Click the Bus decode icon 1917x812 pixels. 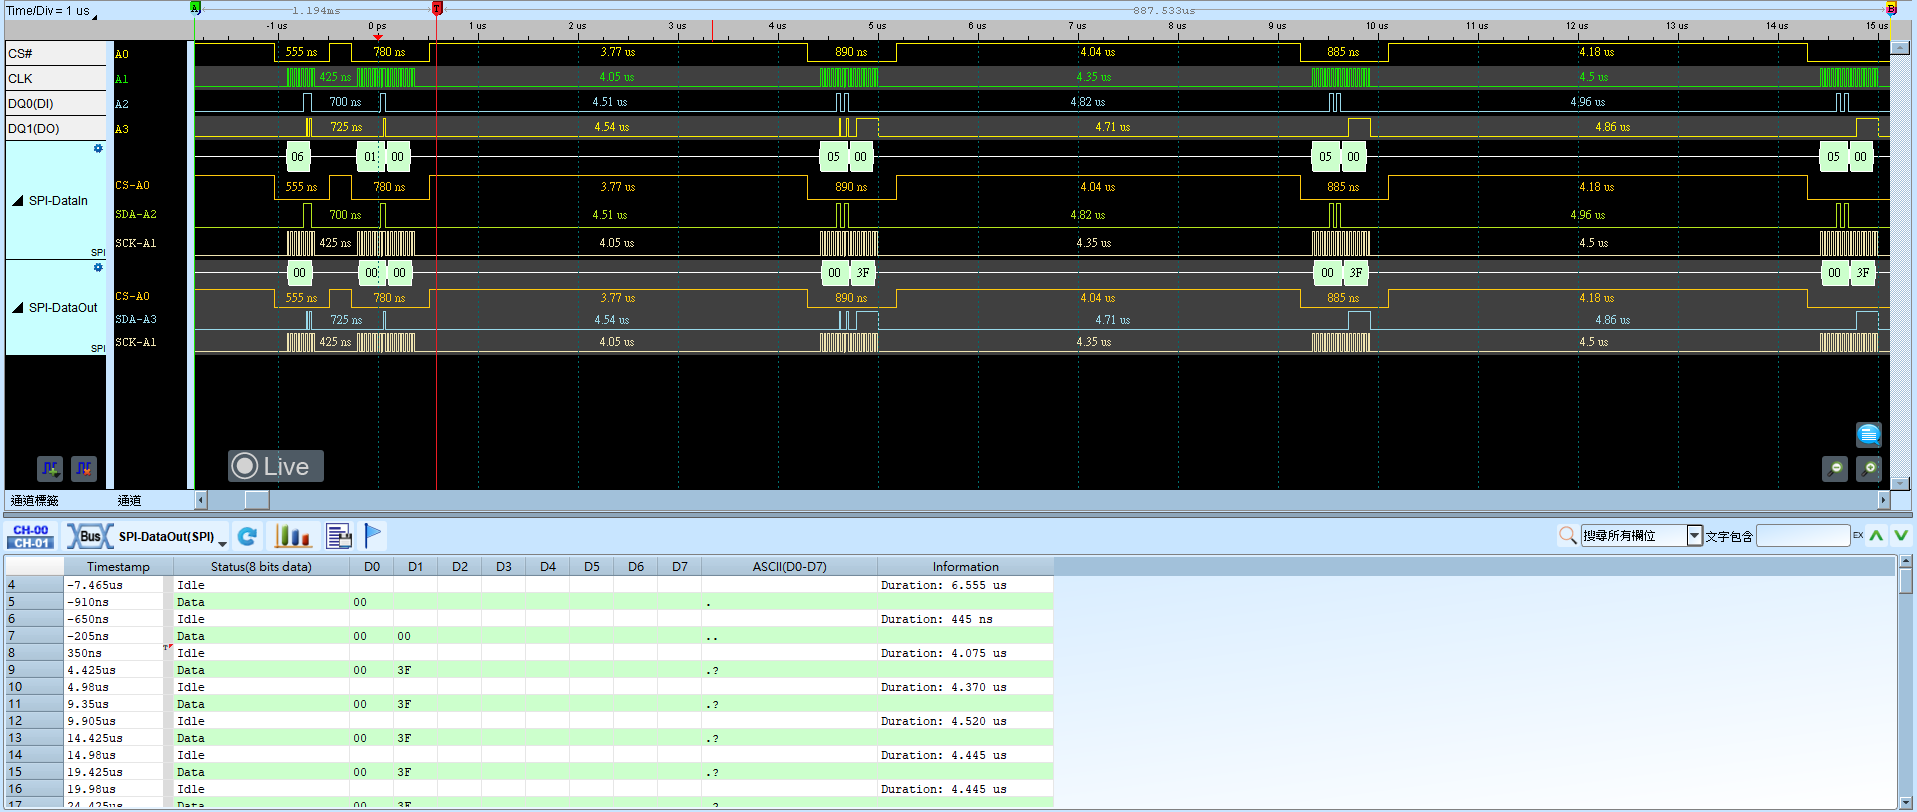pyautogui.click(x=89, y=537)
